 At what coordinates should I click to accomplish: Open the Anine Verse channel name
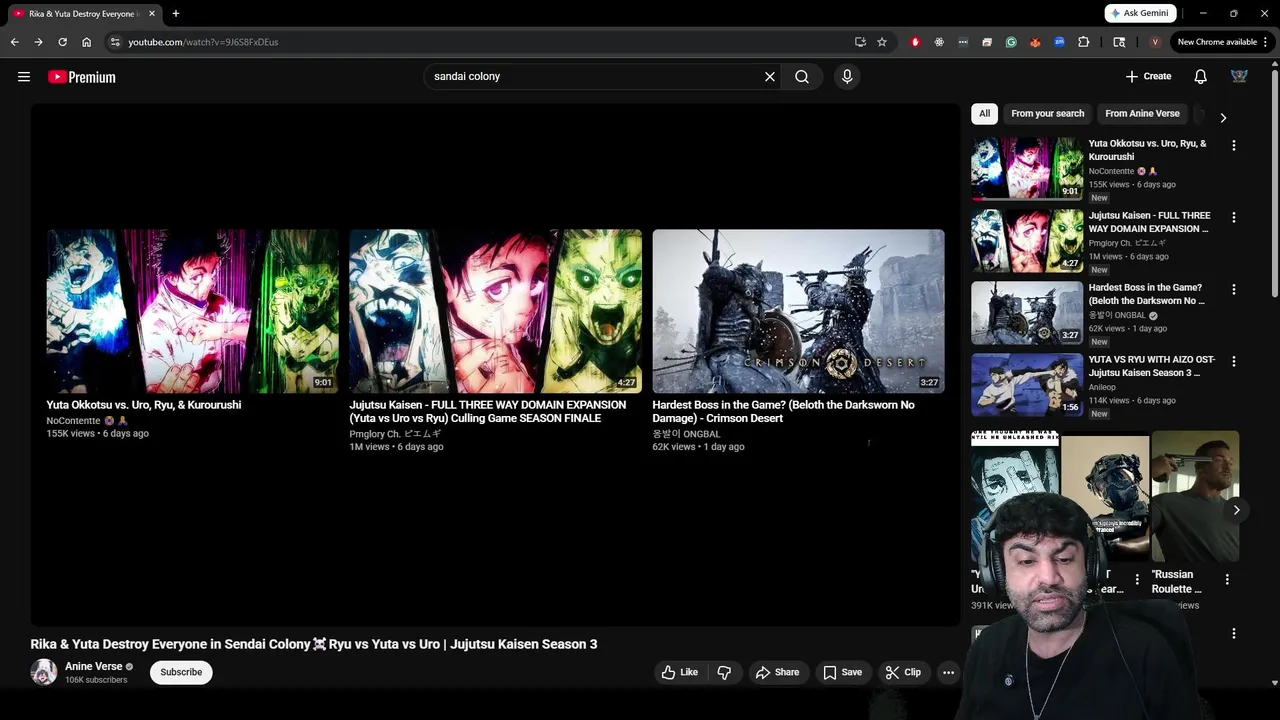(x=93, y=666)
